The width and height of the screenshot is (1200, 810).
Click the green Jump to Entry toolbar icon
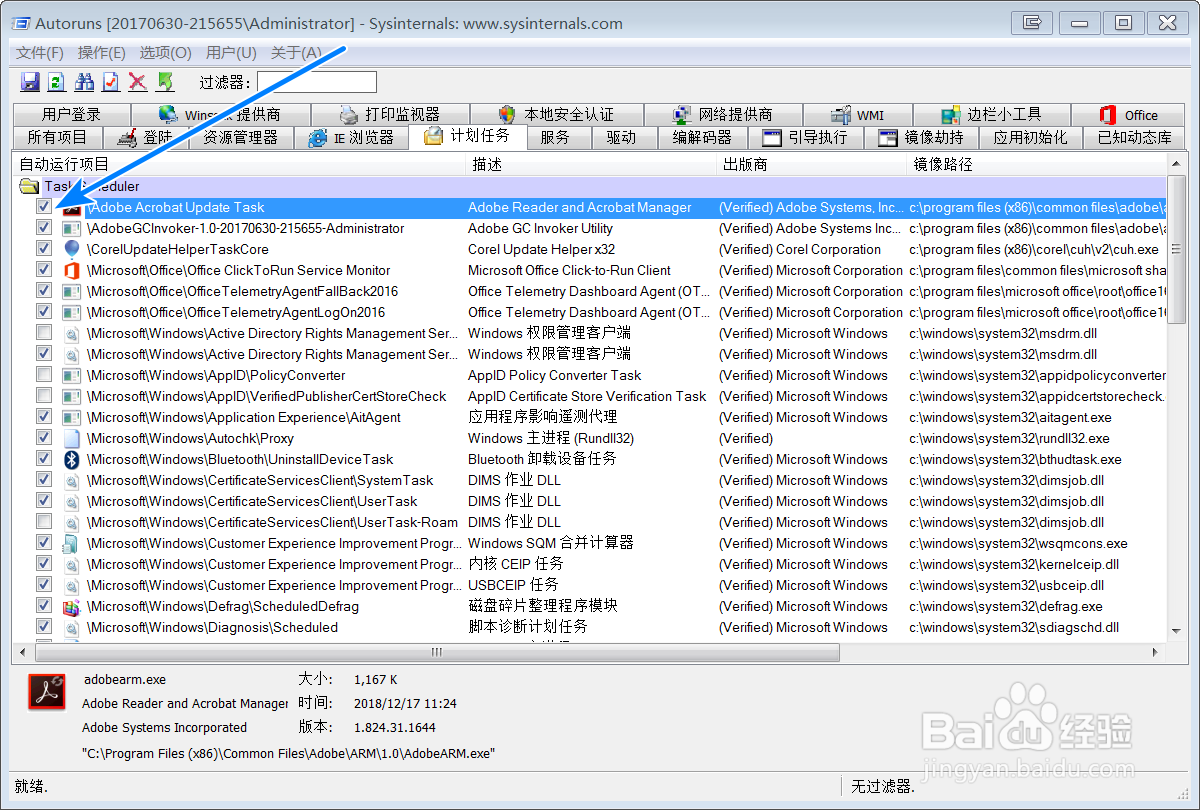(x=165, y=82)
